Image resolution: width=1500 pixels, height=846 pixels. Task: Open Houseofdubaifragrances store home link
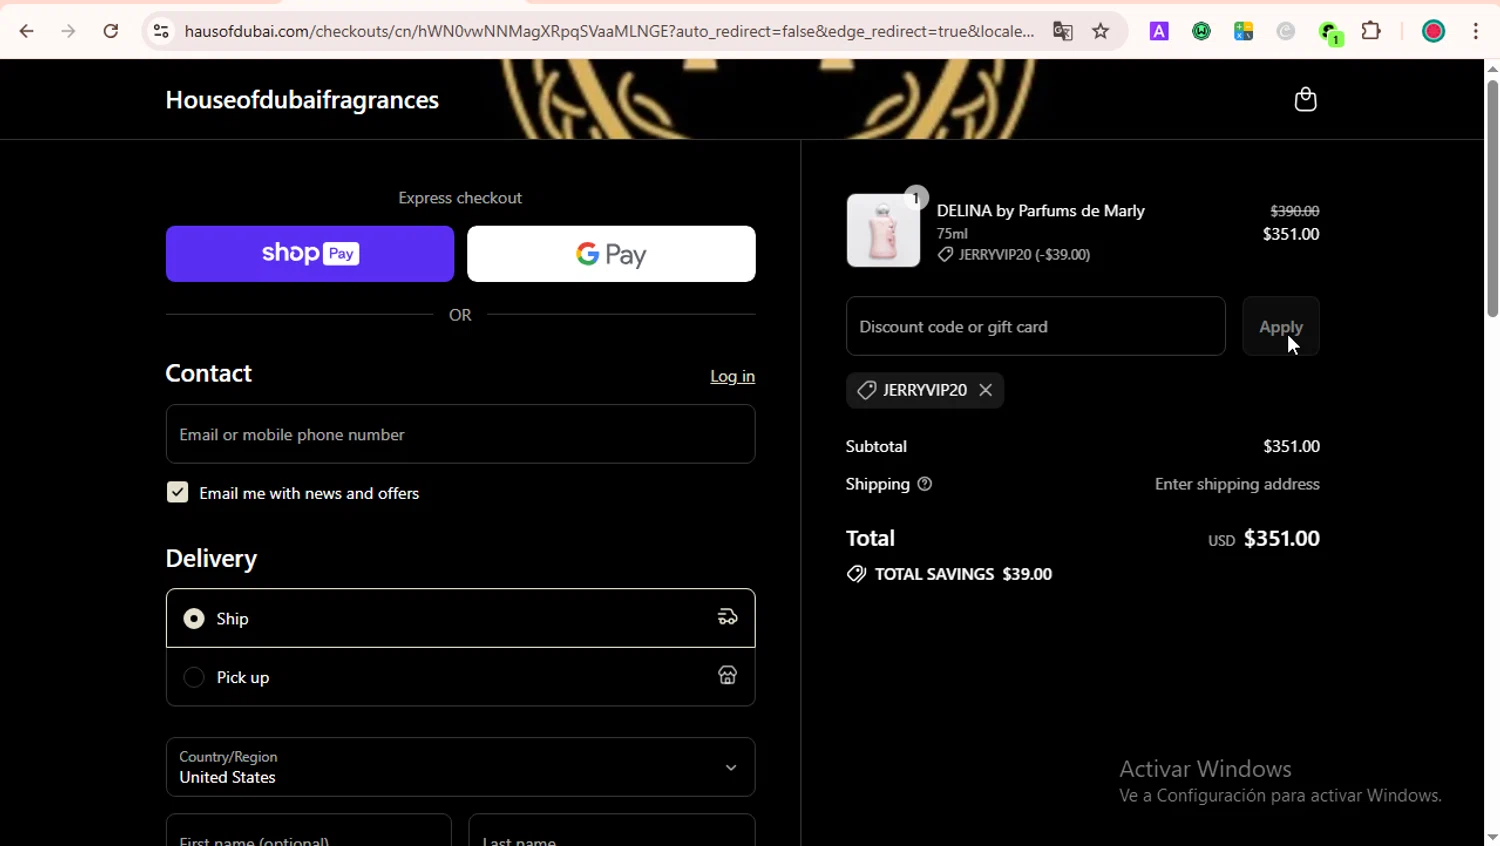coord(302,100)
